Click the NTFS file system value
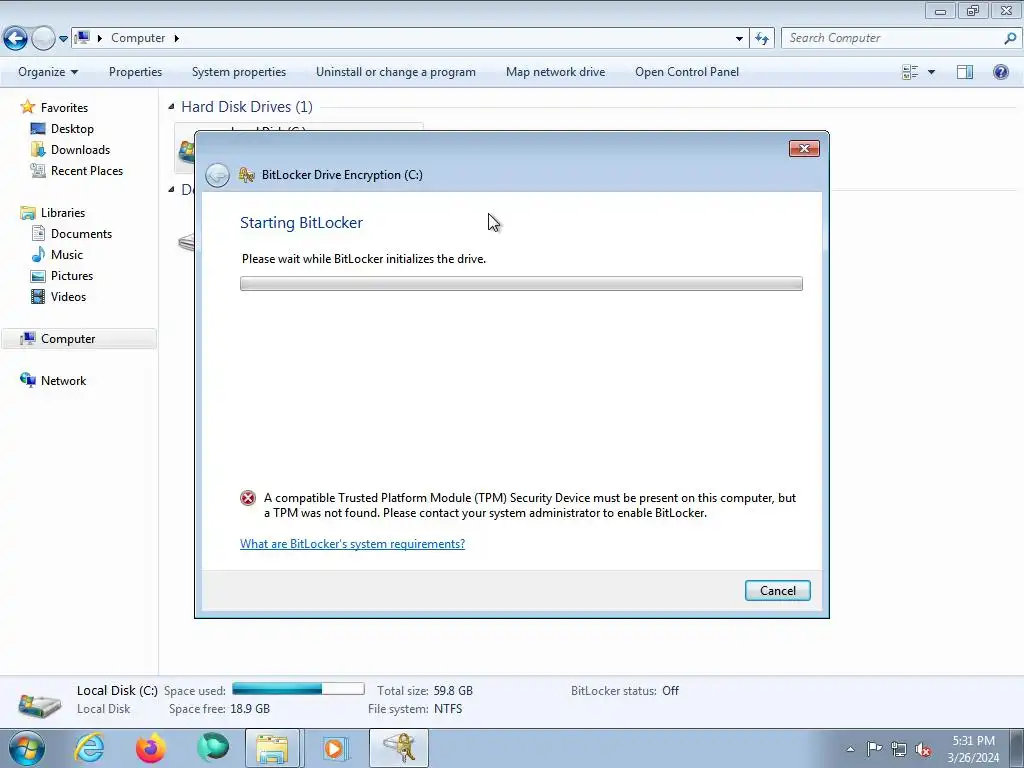 447,709
